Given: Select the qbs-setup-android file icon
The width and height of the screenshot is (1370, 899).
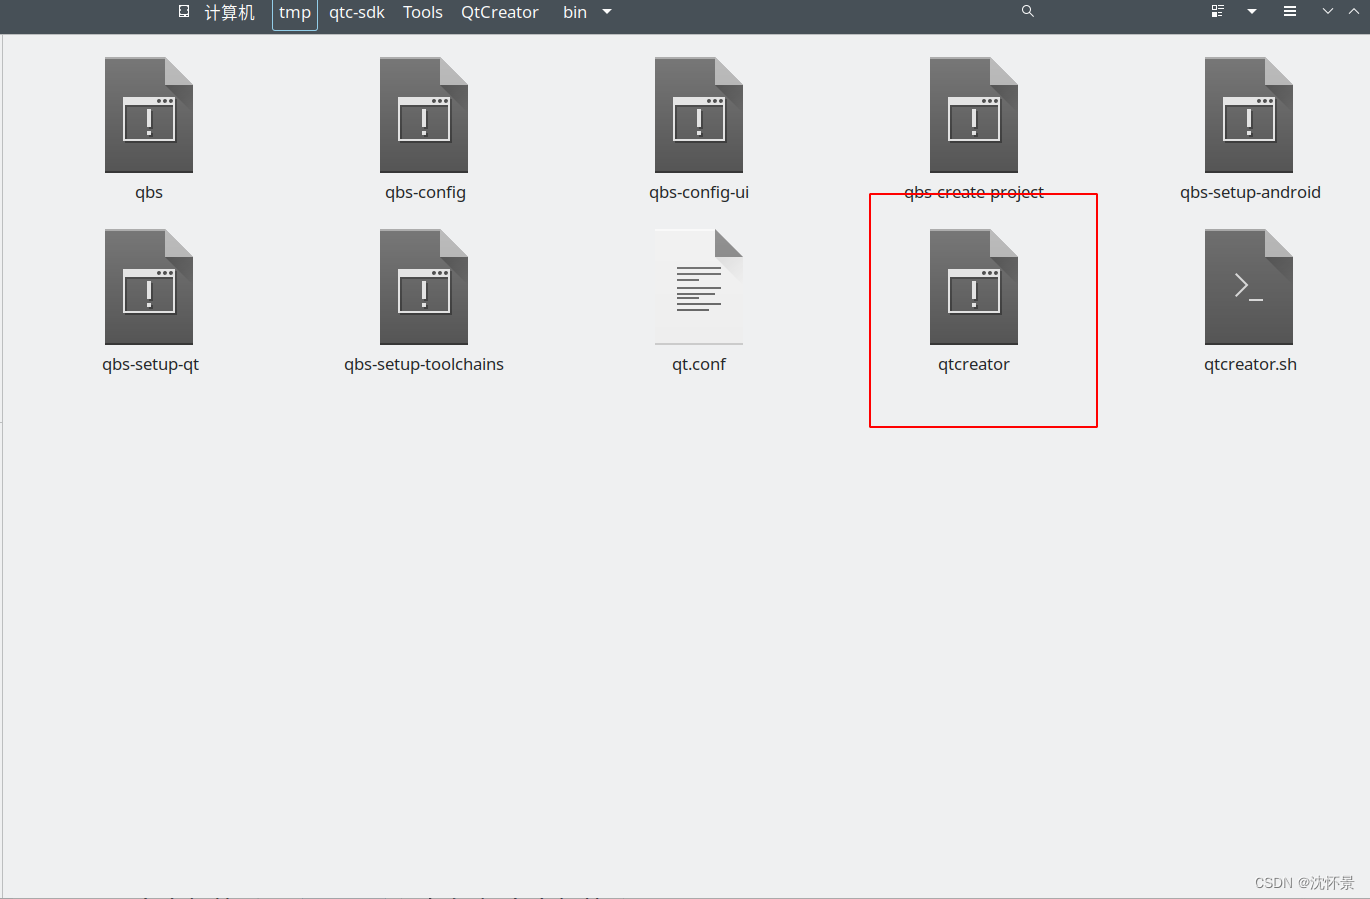Looking at the screenshot, I should 1249,115.
